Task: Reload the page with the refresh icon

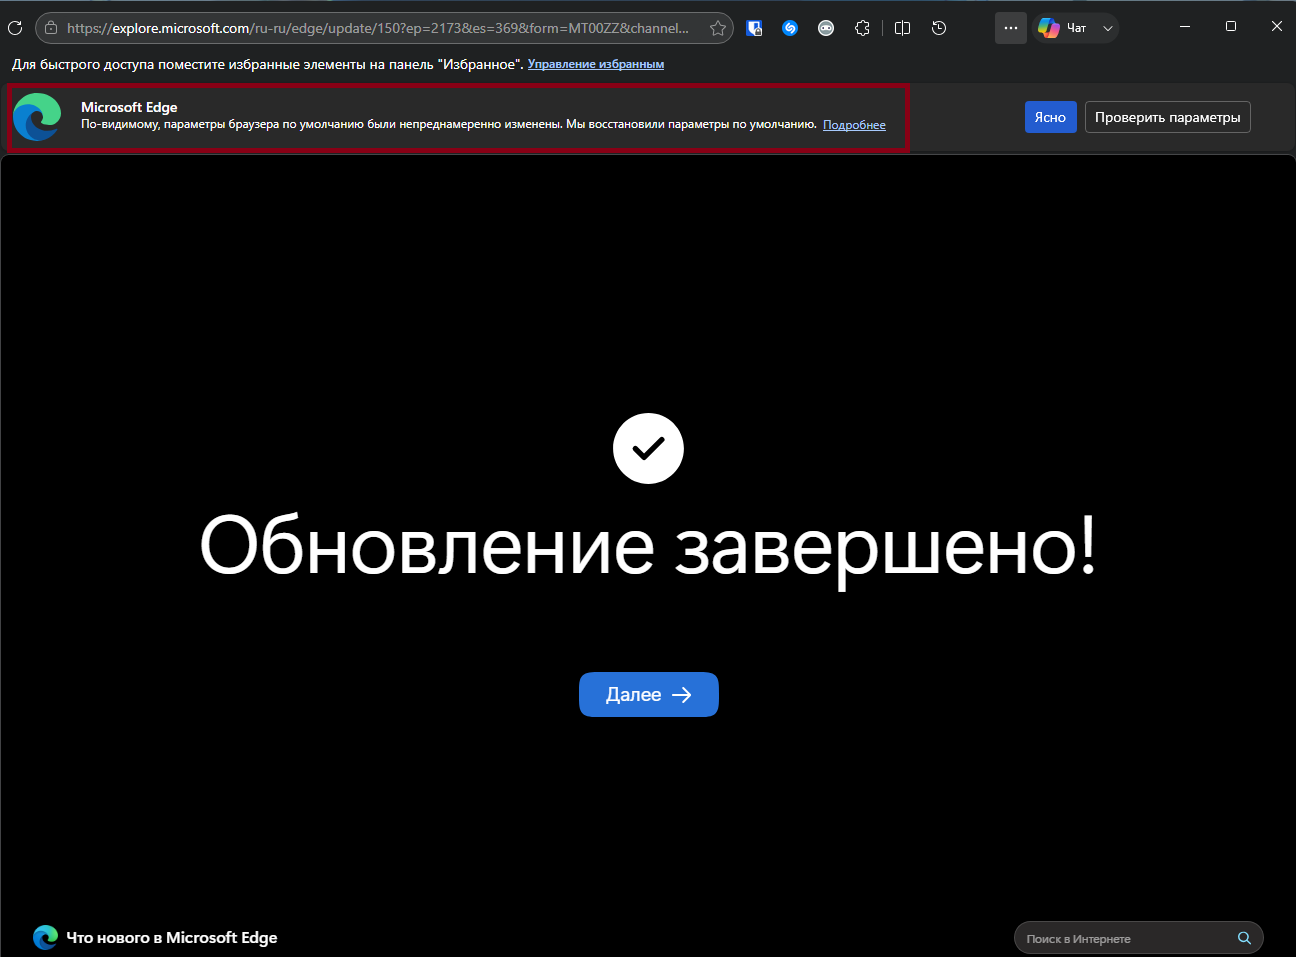Action: coord(15,28)
